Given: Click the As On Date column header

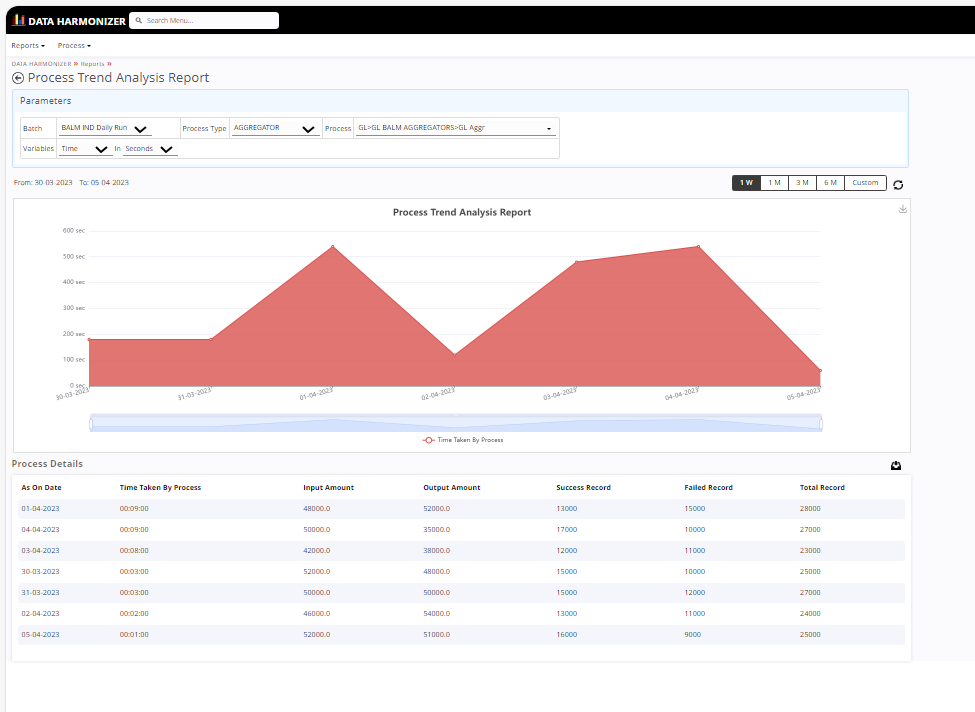Looking at the screenshot, I should coord(41,488).
